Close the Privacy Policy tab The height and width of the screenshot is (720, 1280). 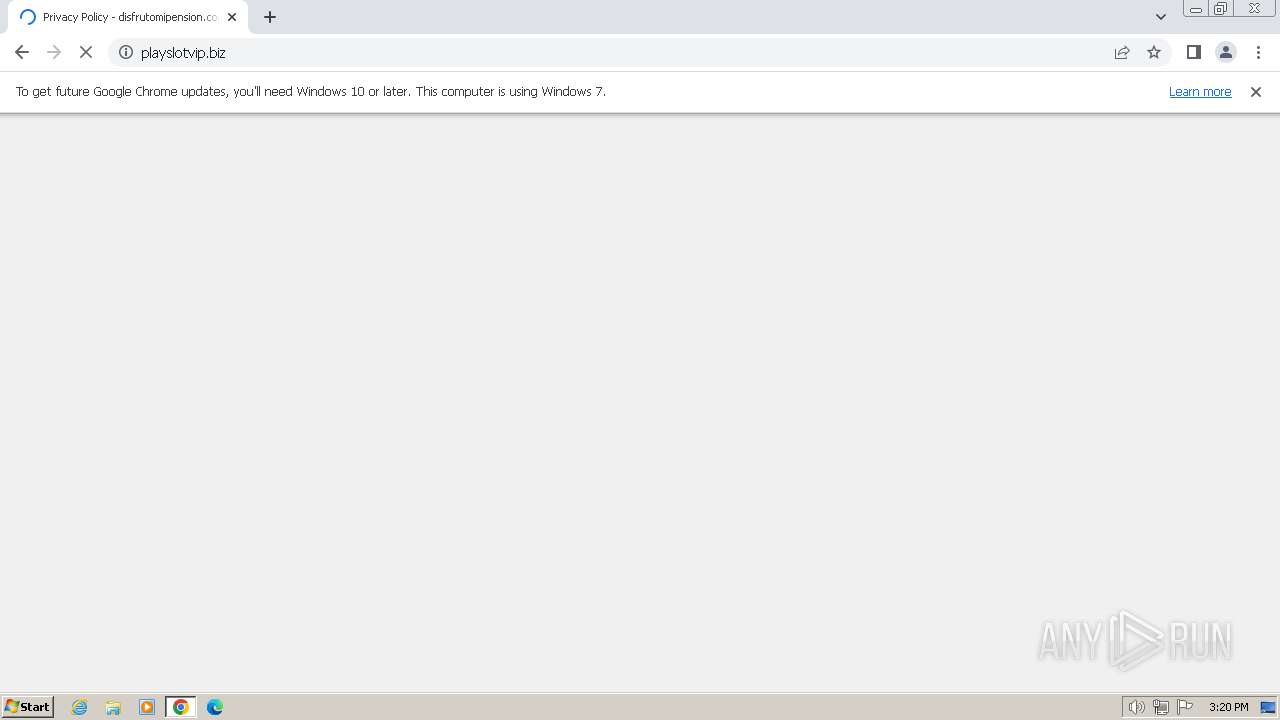click(232, 17)
